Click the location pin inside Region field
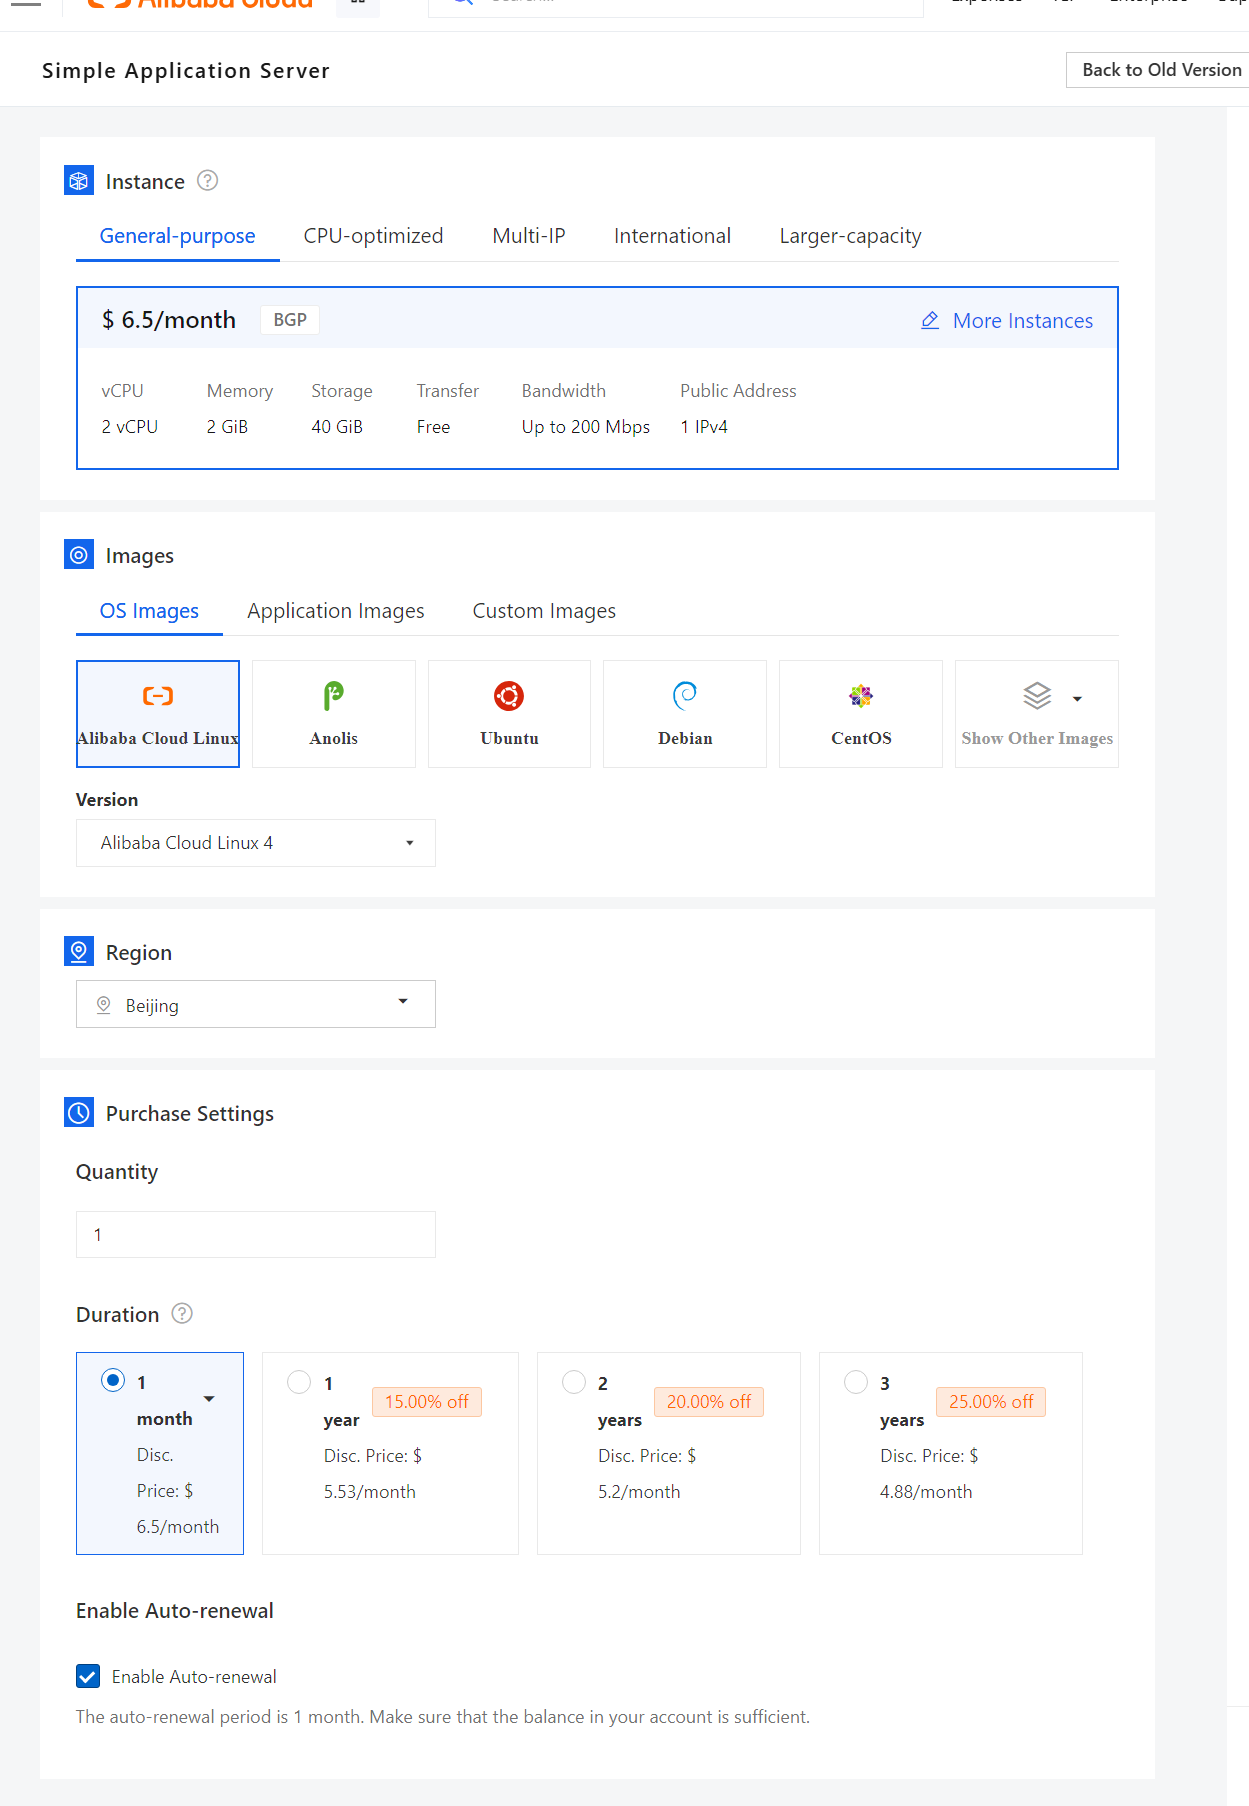Screen dimensions: 1249x1806 [103, 1005]
